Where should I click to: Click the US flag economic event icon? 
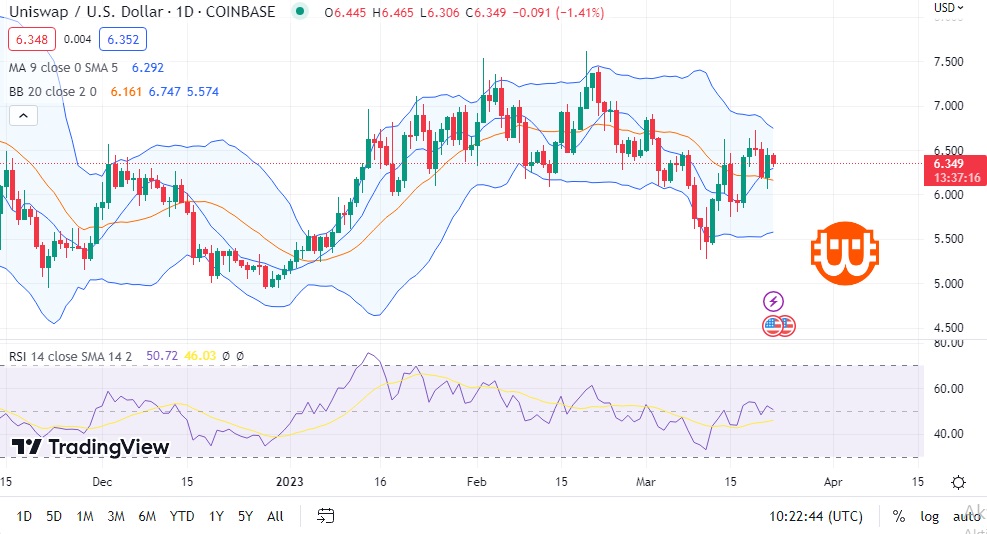tap(778, 325)
